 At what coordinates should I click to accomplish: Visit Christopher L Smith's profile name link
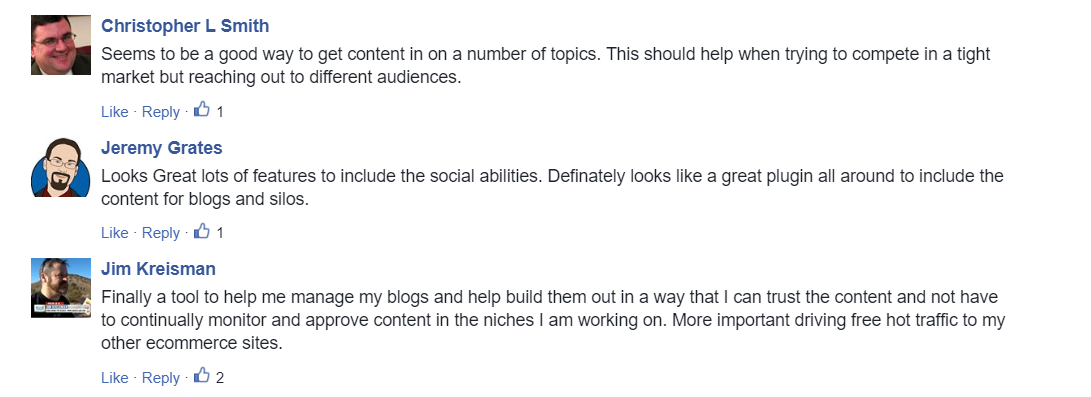click(x=185, y=26)
